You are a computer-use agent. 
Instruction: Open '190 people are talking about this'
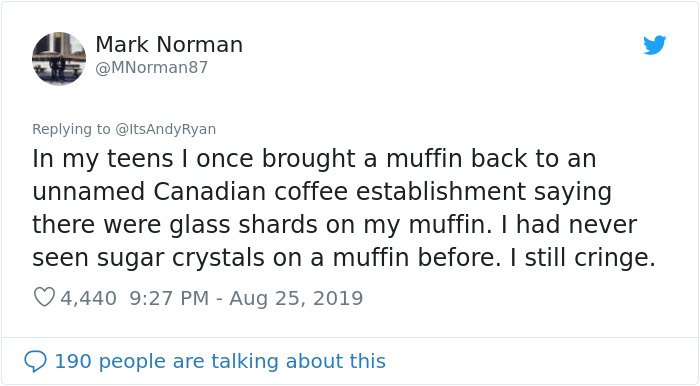tap(220, 361)
